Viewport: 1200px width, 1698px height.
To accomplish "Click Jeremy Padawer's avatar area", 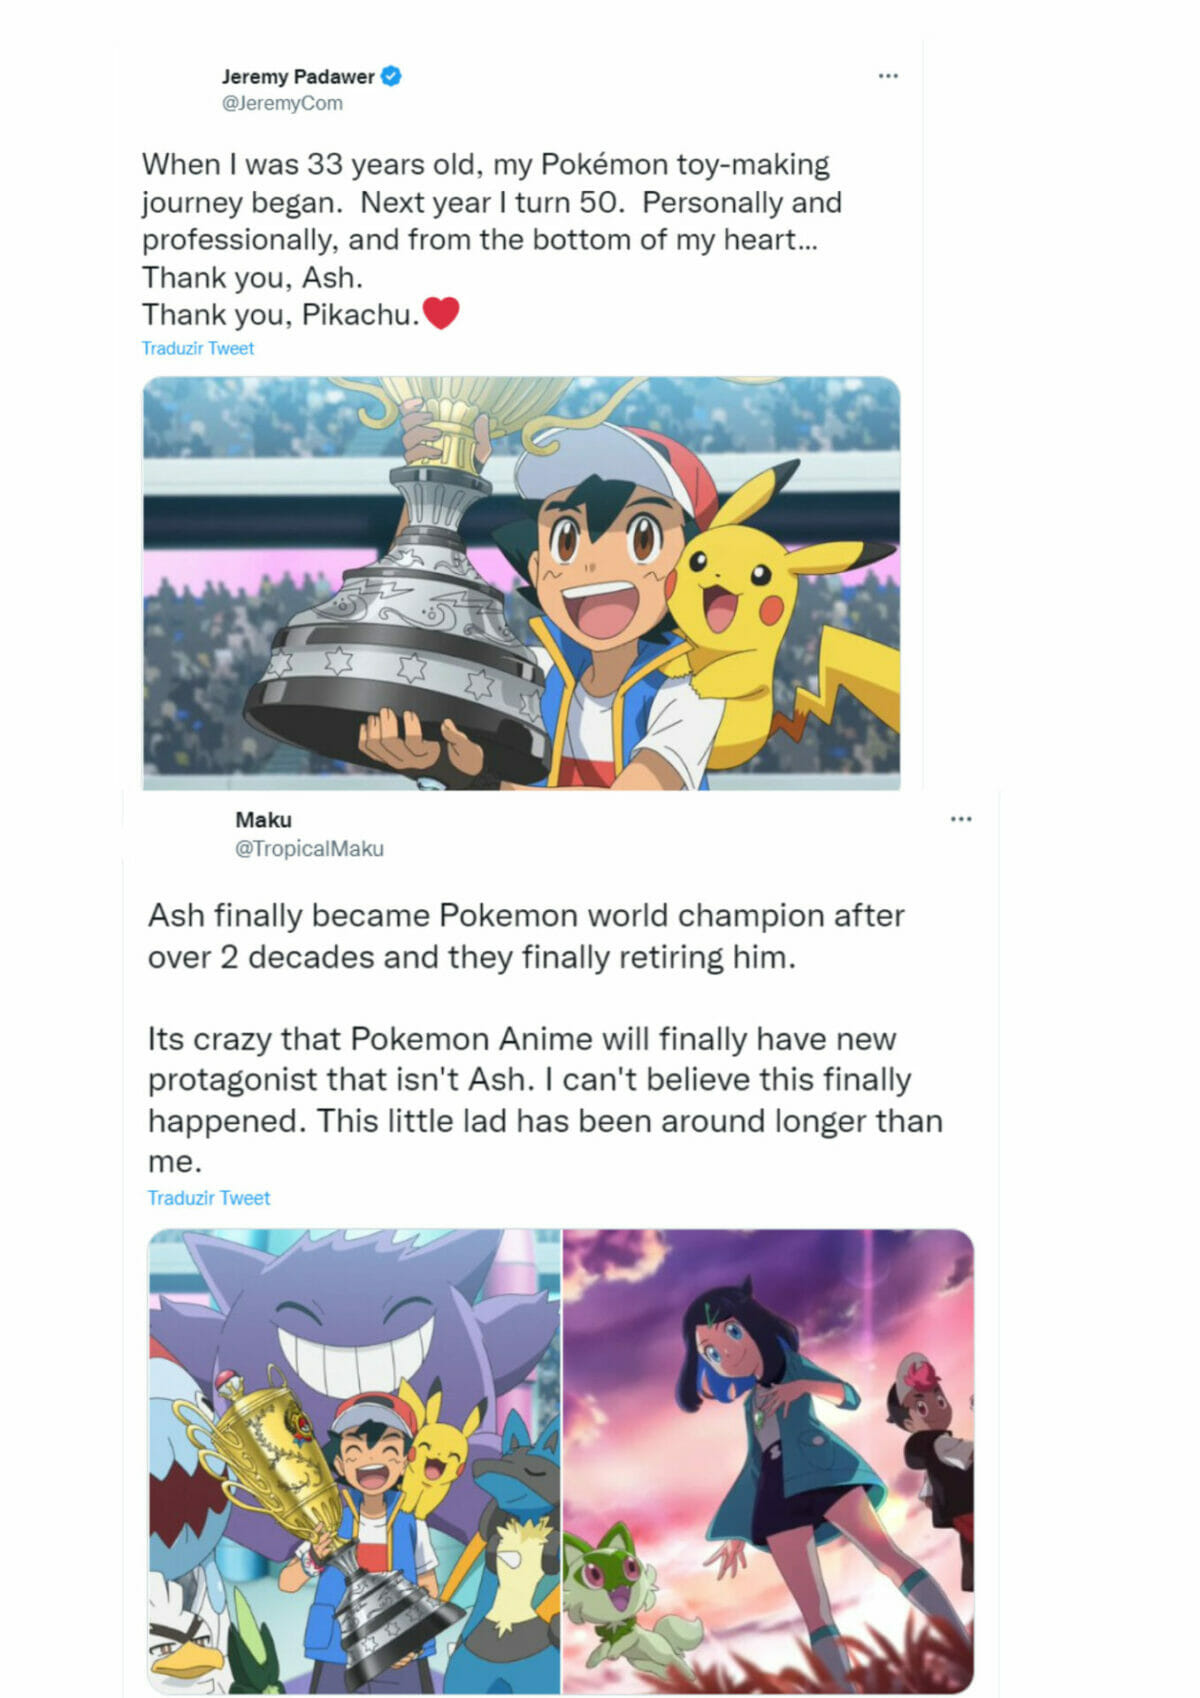I will [x=178, y=90].
